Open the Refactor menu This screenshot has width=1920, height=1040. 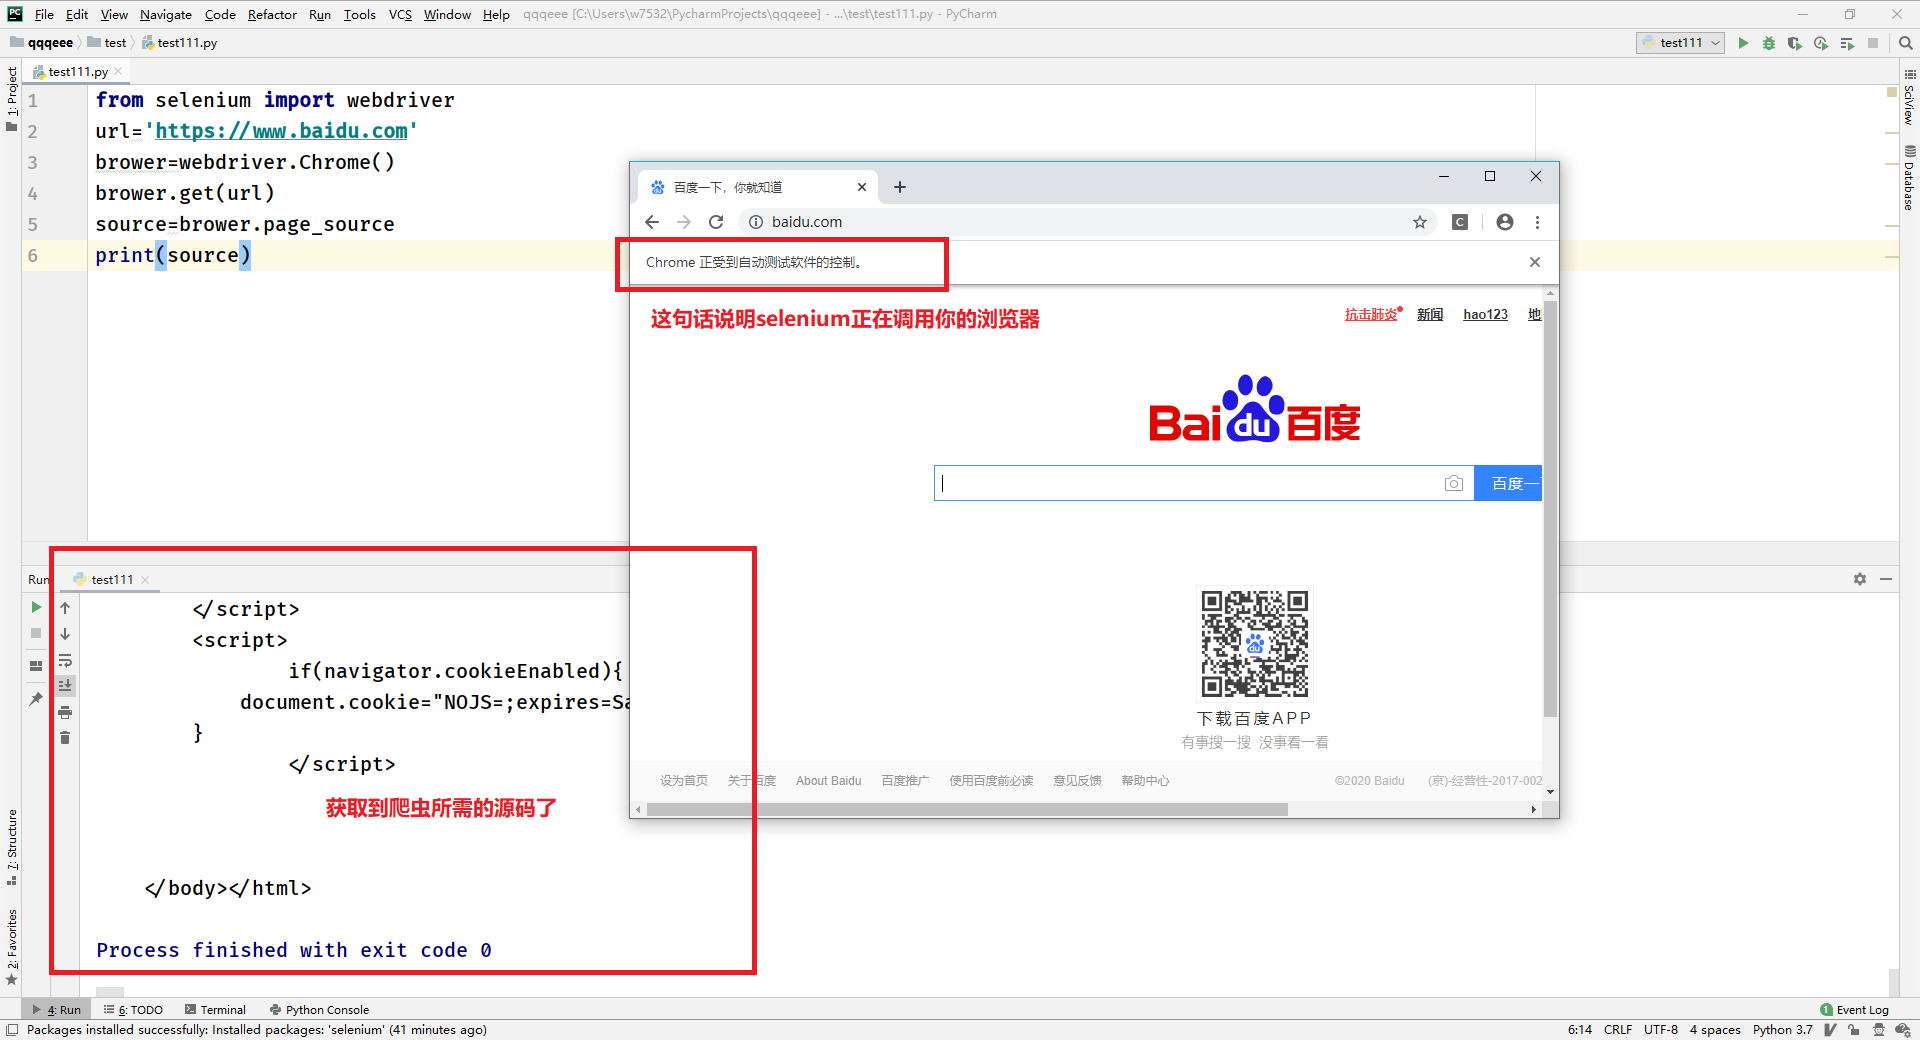272,14
